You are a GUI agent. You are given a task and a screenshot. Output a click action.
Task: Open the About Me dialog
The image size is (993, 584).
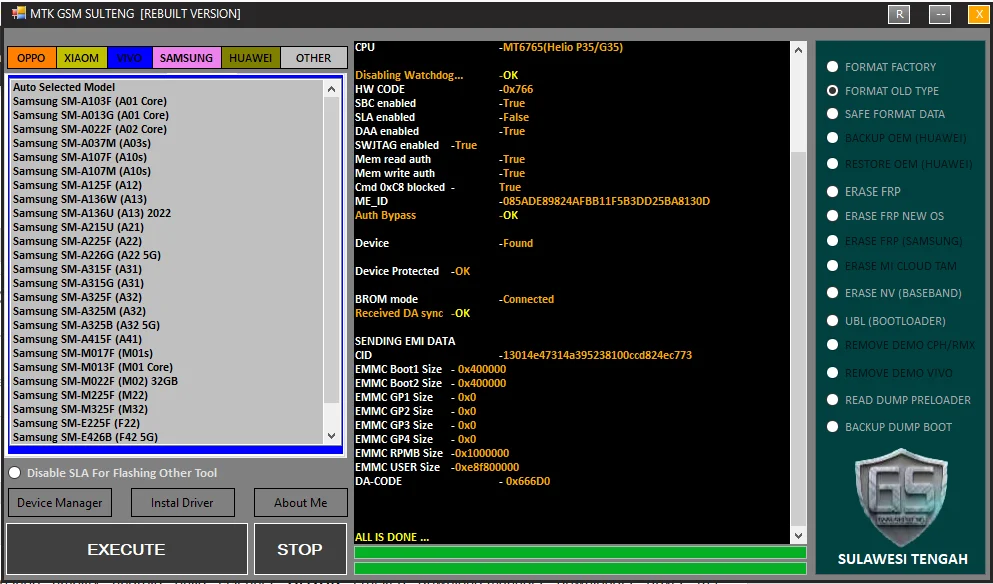(300, 503)
